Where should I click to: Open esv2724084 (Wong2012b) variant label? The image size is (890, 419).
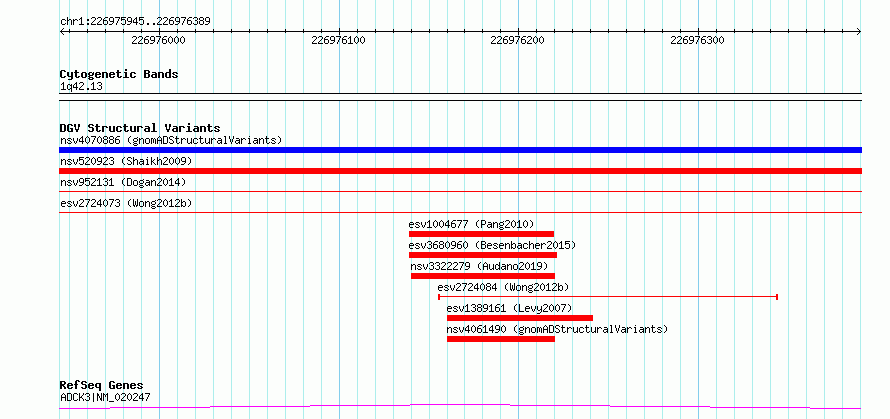tap(503, 287)
